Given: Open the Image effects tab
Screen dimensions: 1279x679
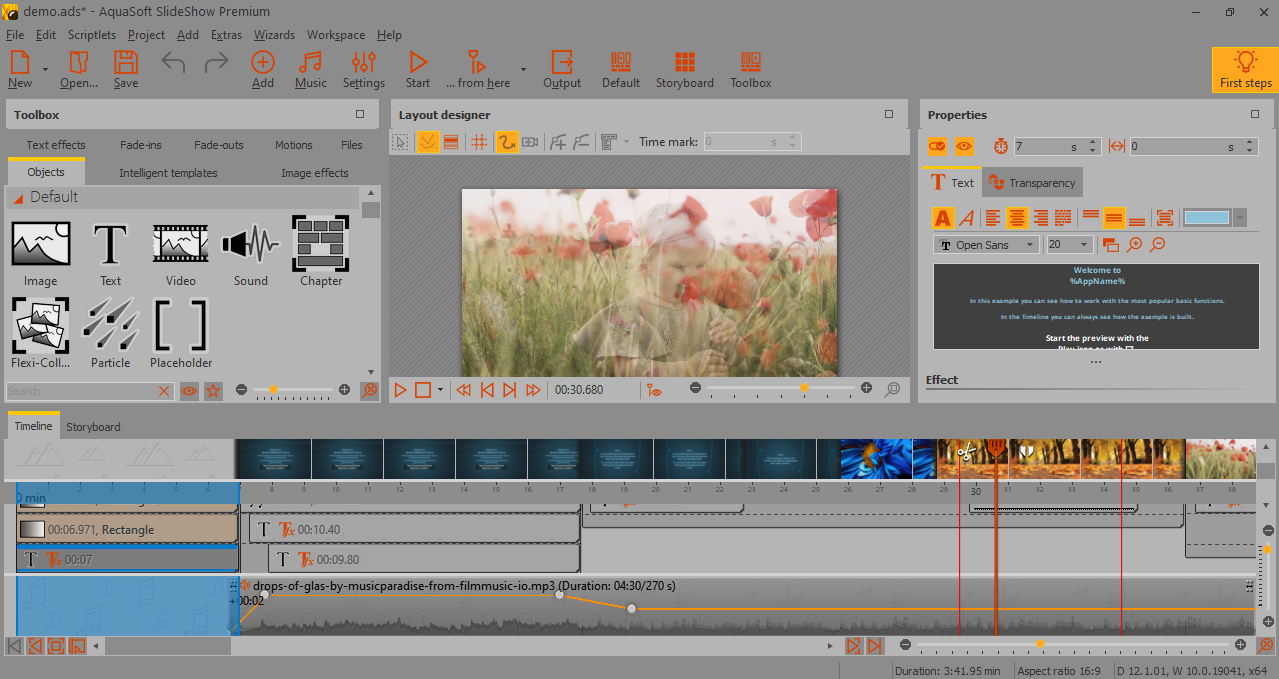Looking at the screenshot, I should click(315, 173).
